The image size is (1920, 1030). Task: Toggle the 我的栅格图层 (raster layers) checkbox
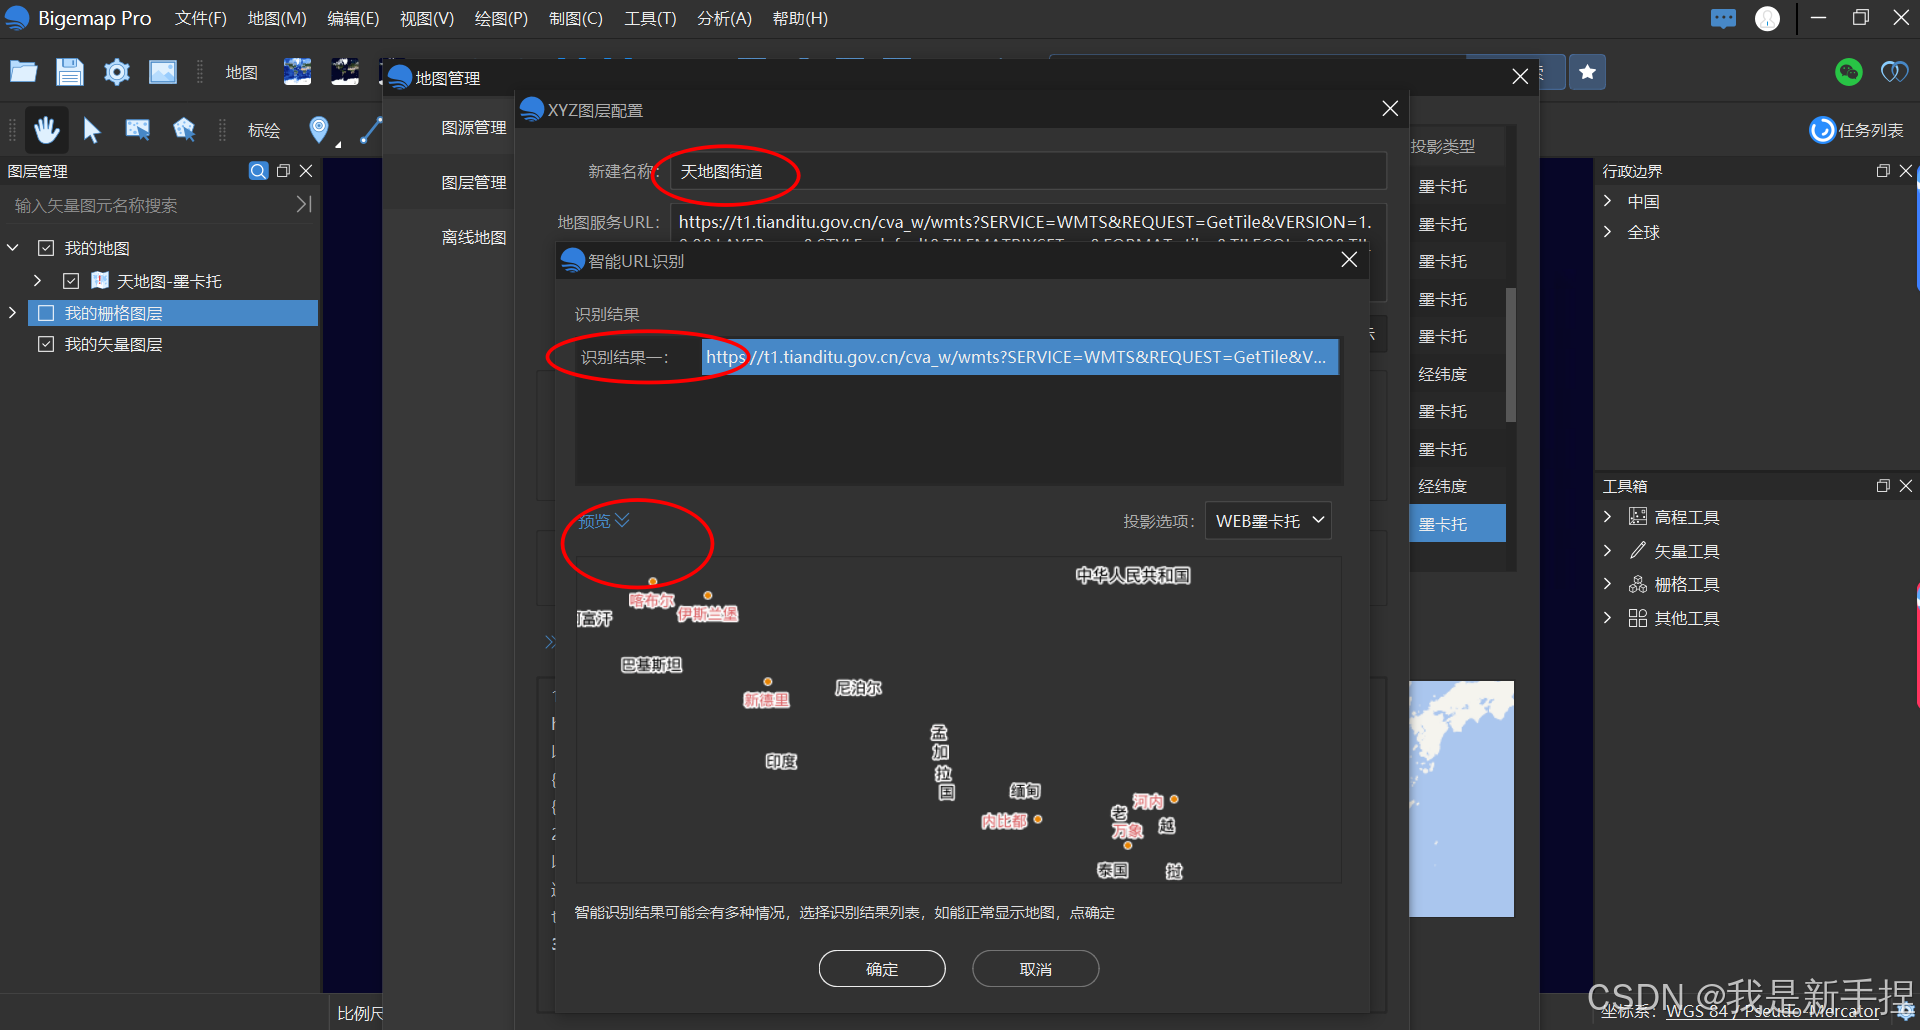(46, 313)
